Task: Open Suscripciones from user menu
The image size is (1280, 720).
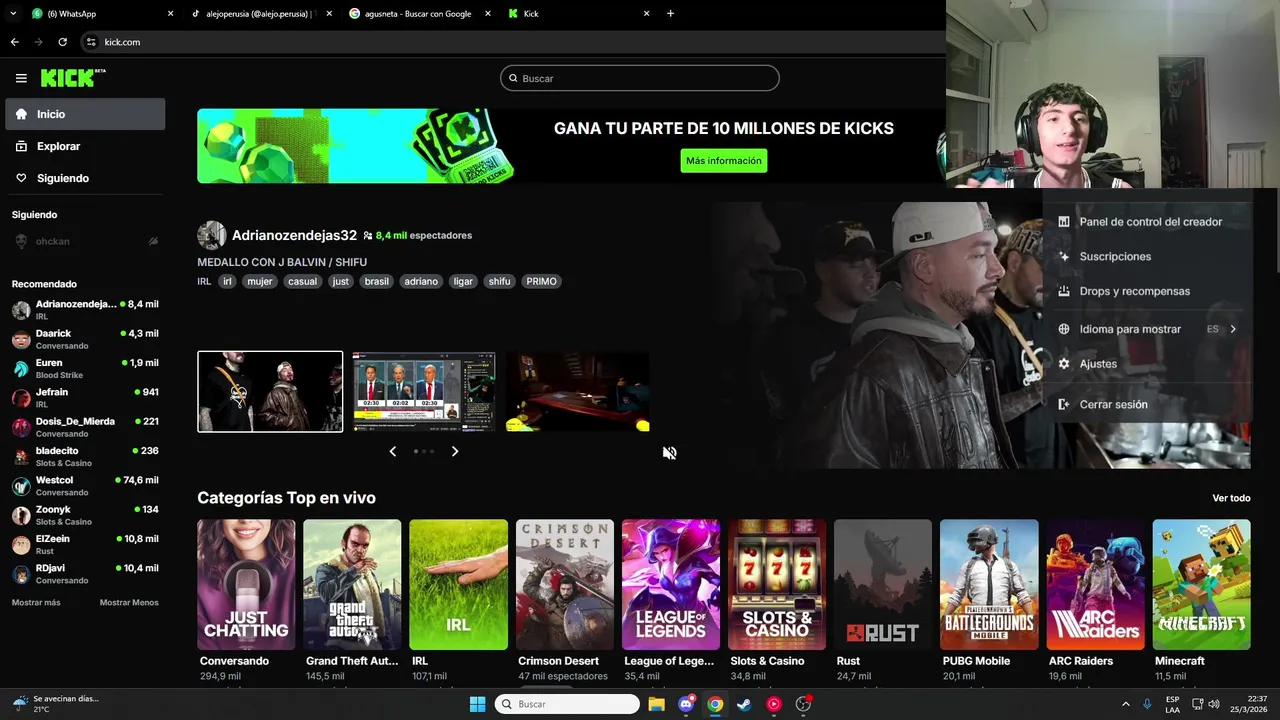Action: coord(1147,257)
